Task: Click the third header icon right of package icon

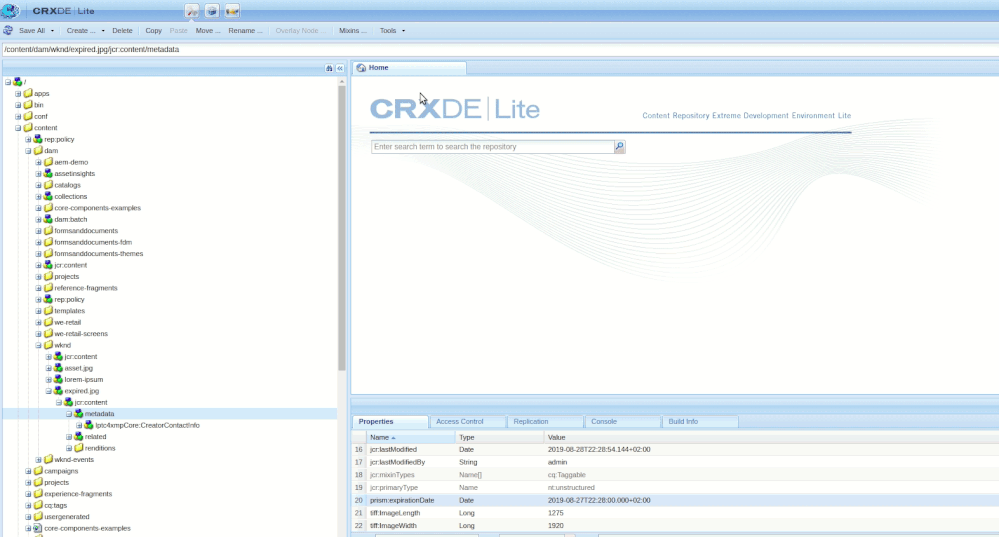Action: click(x=232, y=11)
